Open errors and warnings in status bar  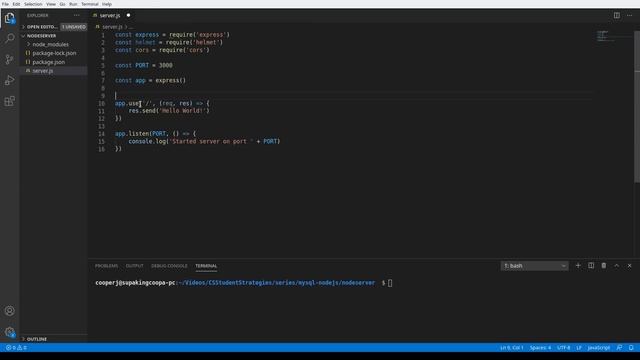coord(16,348)
